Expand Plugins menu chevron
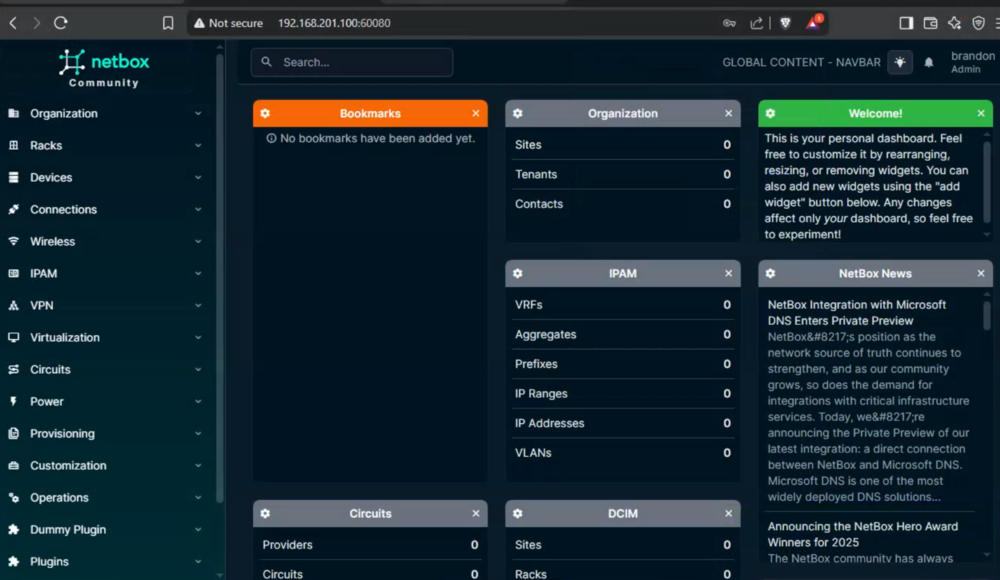 pos(198,561)
